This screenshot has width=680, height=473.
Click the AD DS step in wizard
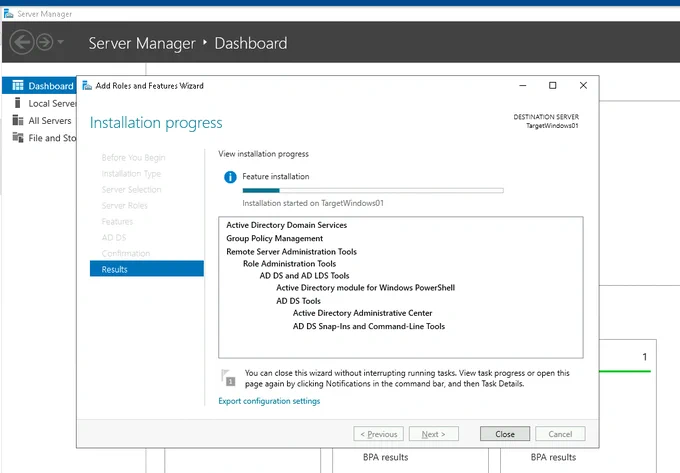[114, 238]
